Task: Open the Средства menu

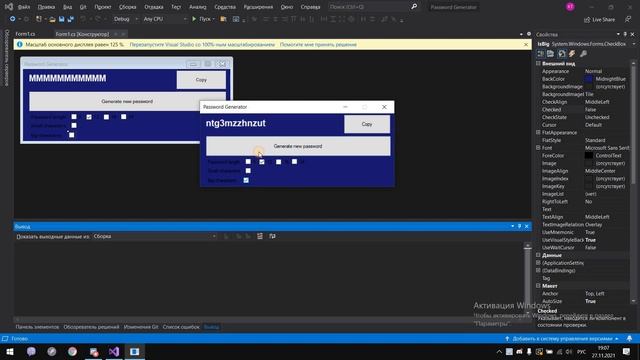Action: (x=225, y=7)
